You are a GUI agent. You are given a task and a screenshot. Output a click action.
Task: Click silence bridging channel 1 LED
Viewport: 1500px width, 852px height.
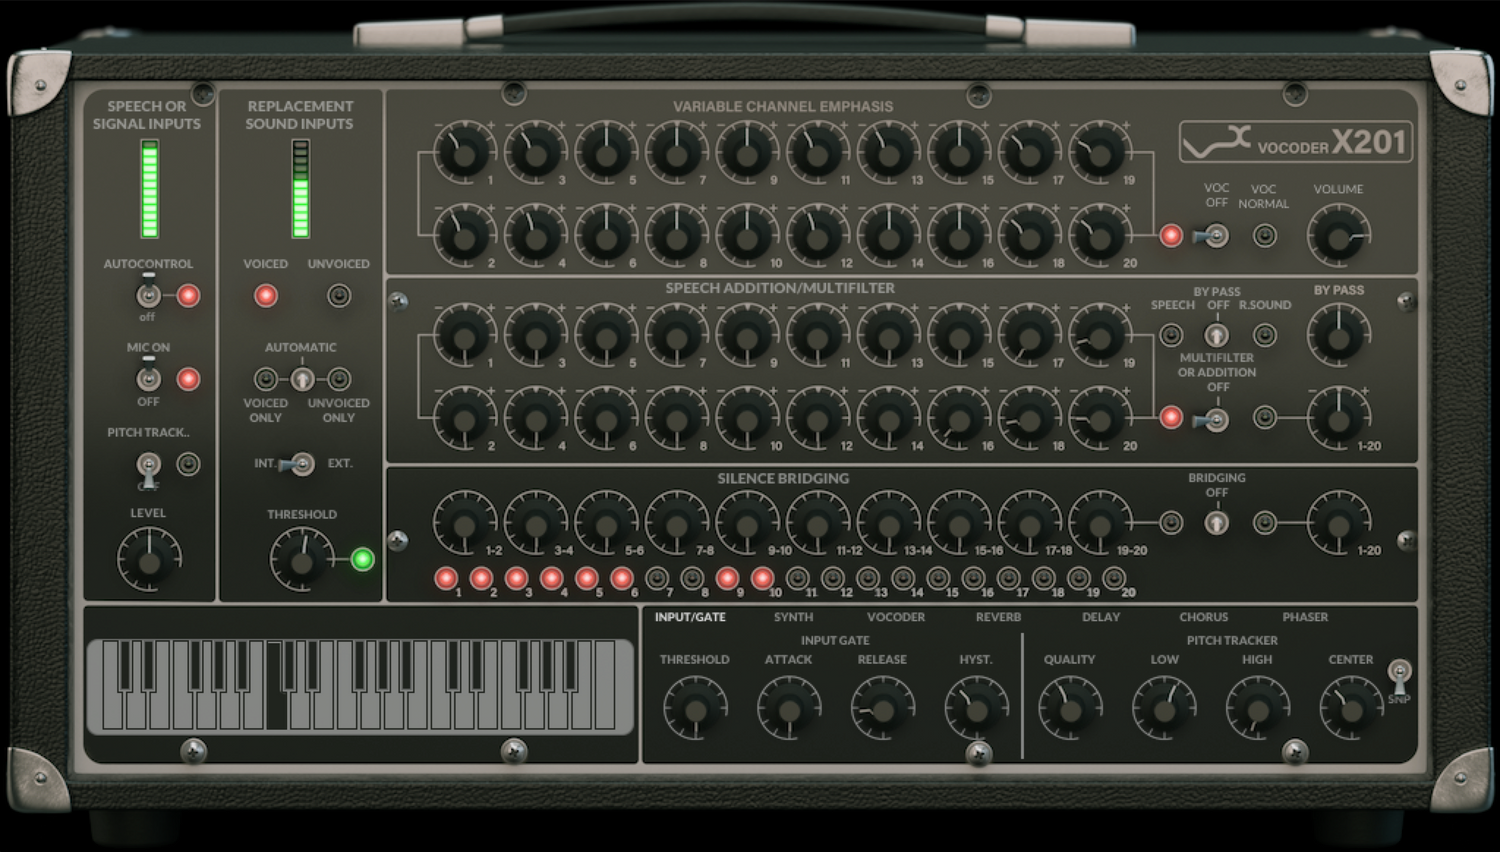[x=446, y=578]
